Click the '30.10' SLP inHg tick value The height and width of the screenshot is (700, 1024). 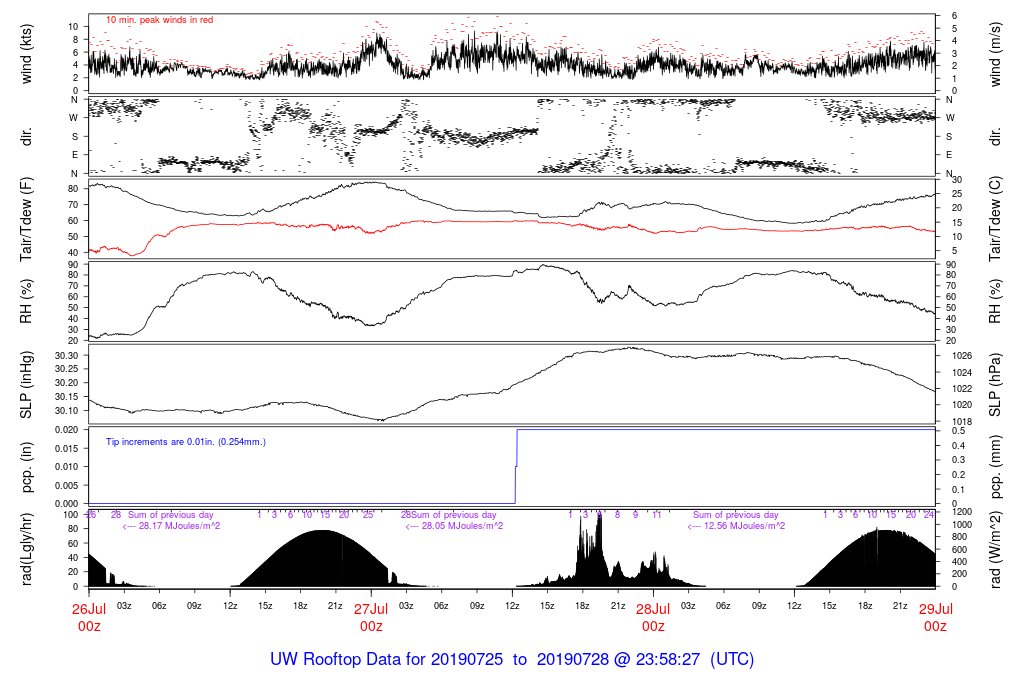point(67,411)
